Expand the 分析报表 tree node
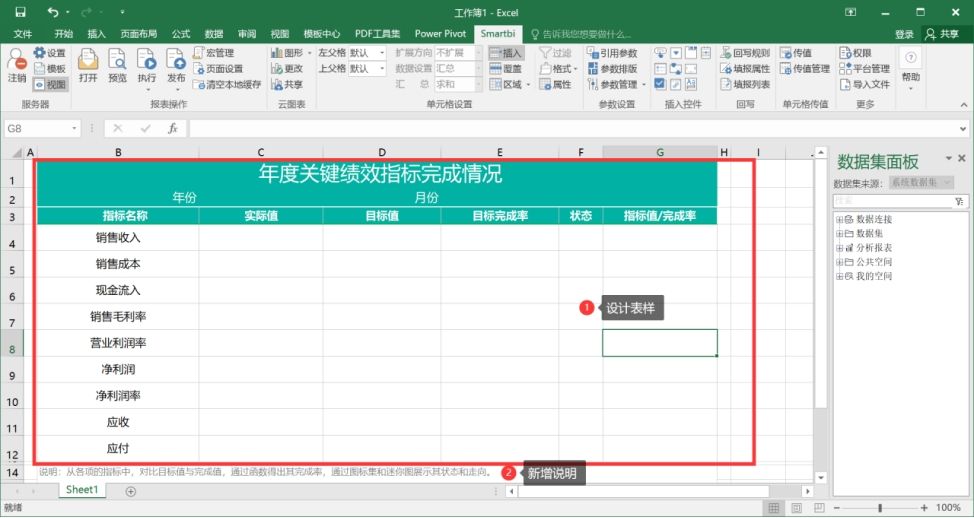 coord(840,248)
